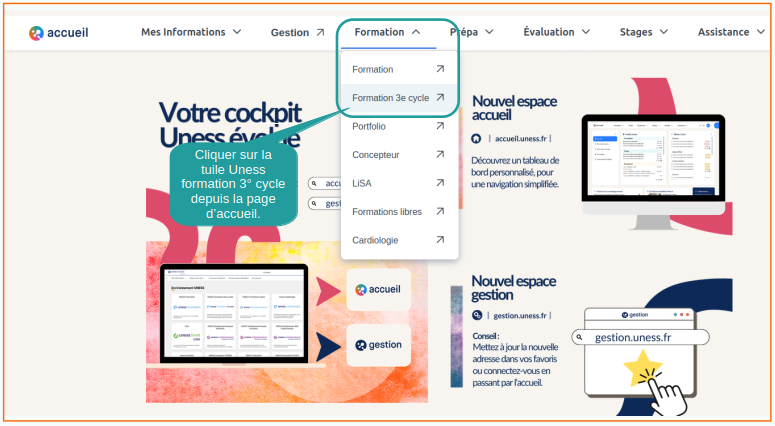Viewport: 775px width, 426px height.
Task: Collapse the Formation menu chevron
Action: (x=416, y=32)
